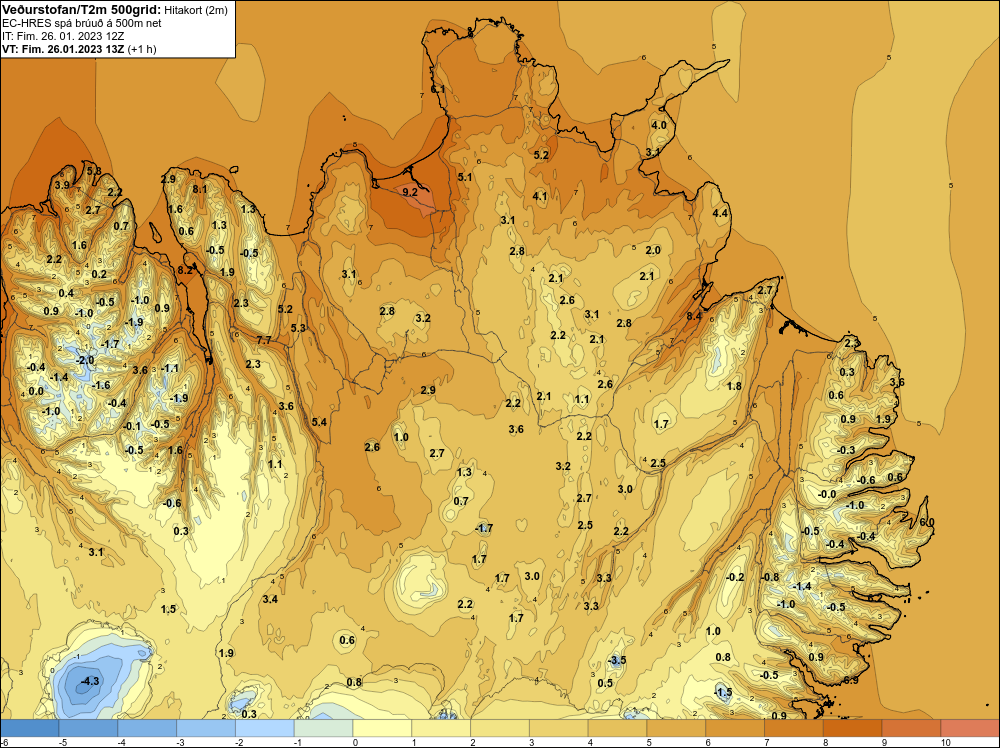Screen dimensions: 1000x748
Task: Click the 10 label on the legend scale
Action: point(946,742)
